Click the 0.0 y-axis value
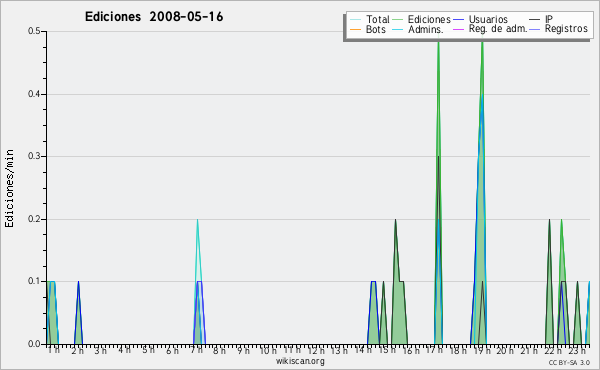Viewport: 600px width, 370px height. (x=34, y=344)
